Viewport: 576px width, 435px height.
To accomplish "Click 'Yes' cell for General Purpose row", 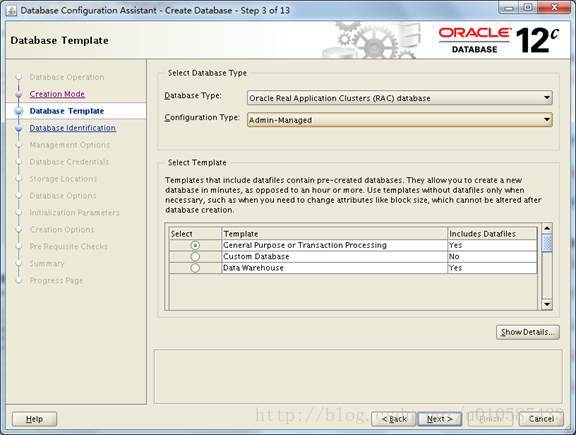I will coord(492,245).
